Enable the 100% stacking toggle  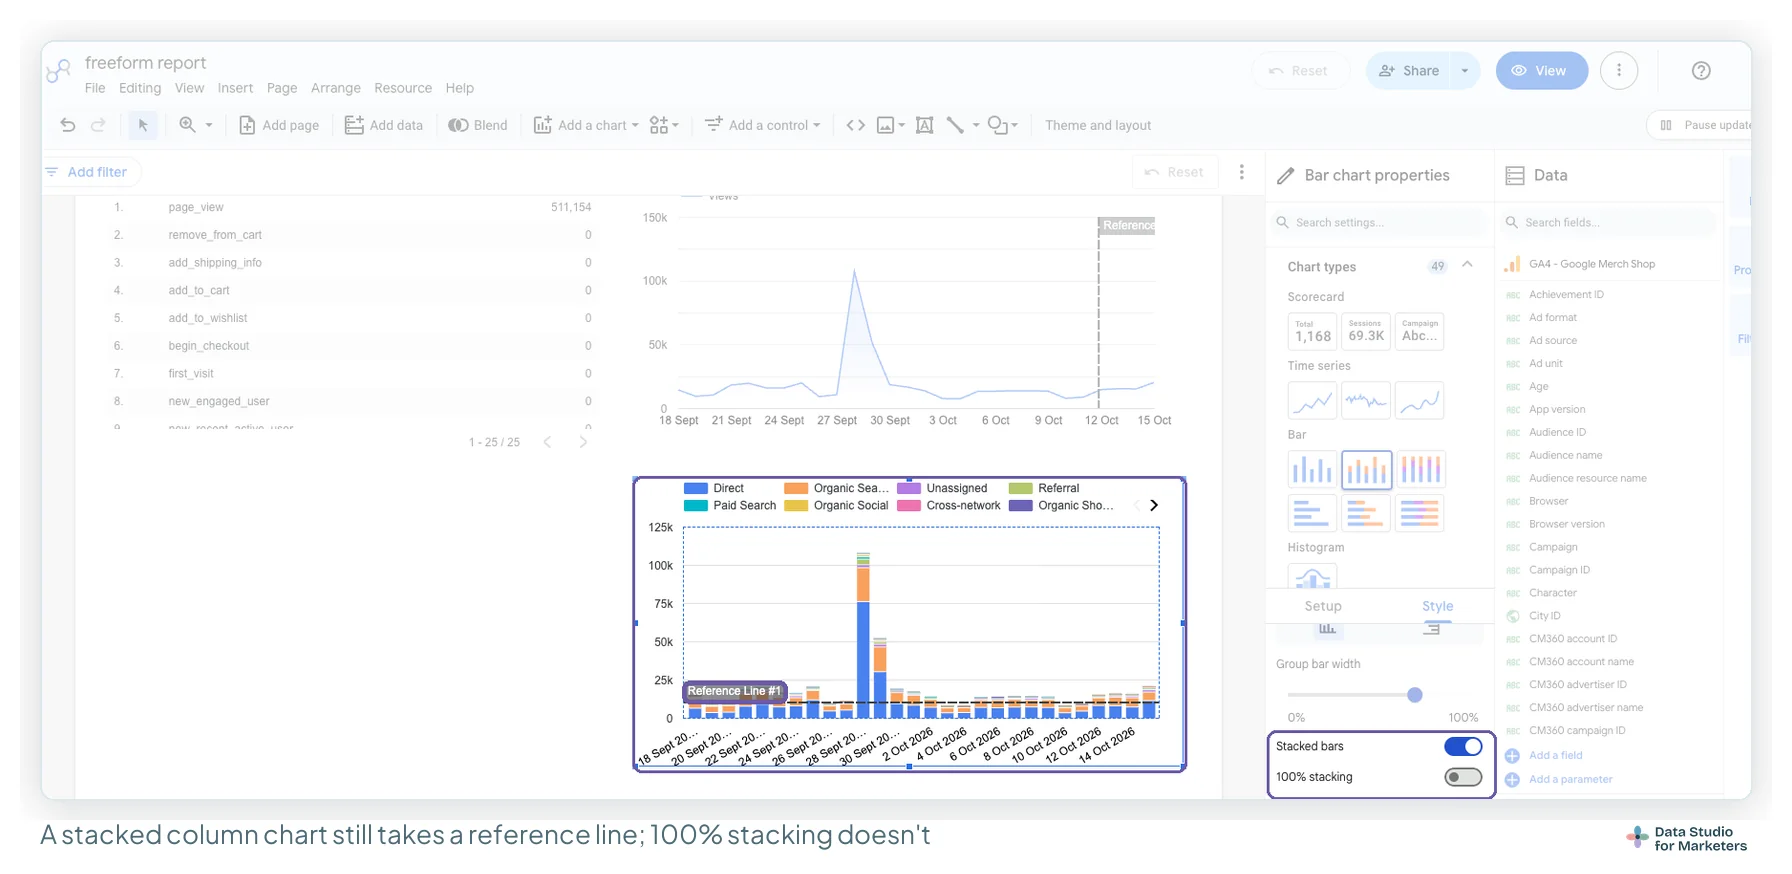coord(1463,777)
